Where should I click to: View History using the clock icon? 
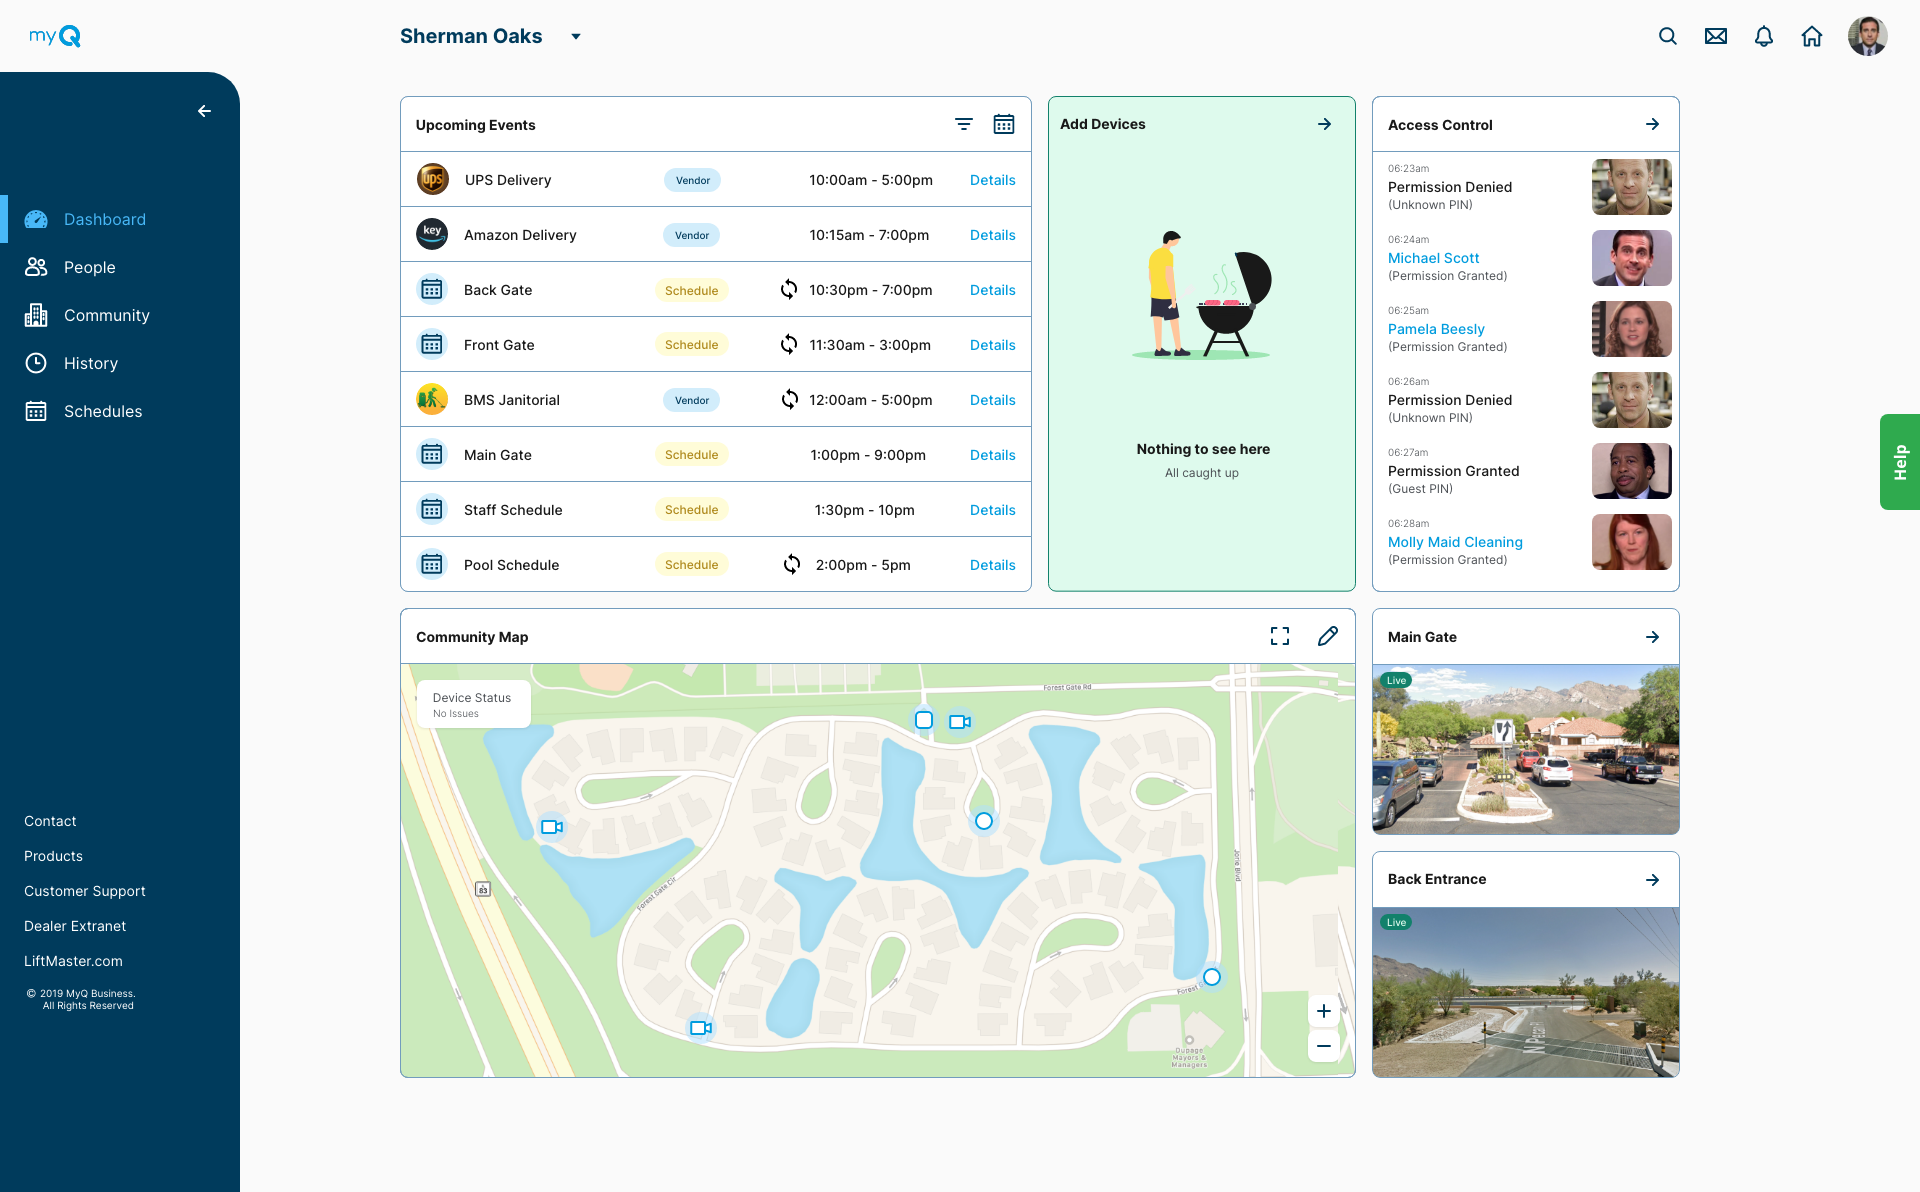tap(36, 363)
